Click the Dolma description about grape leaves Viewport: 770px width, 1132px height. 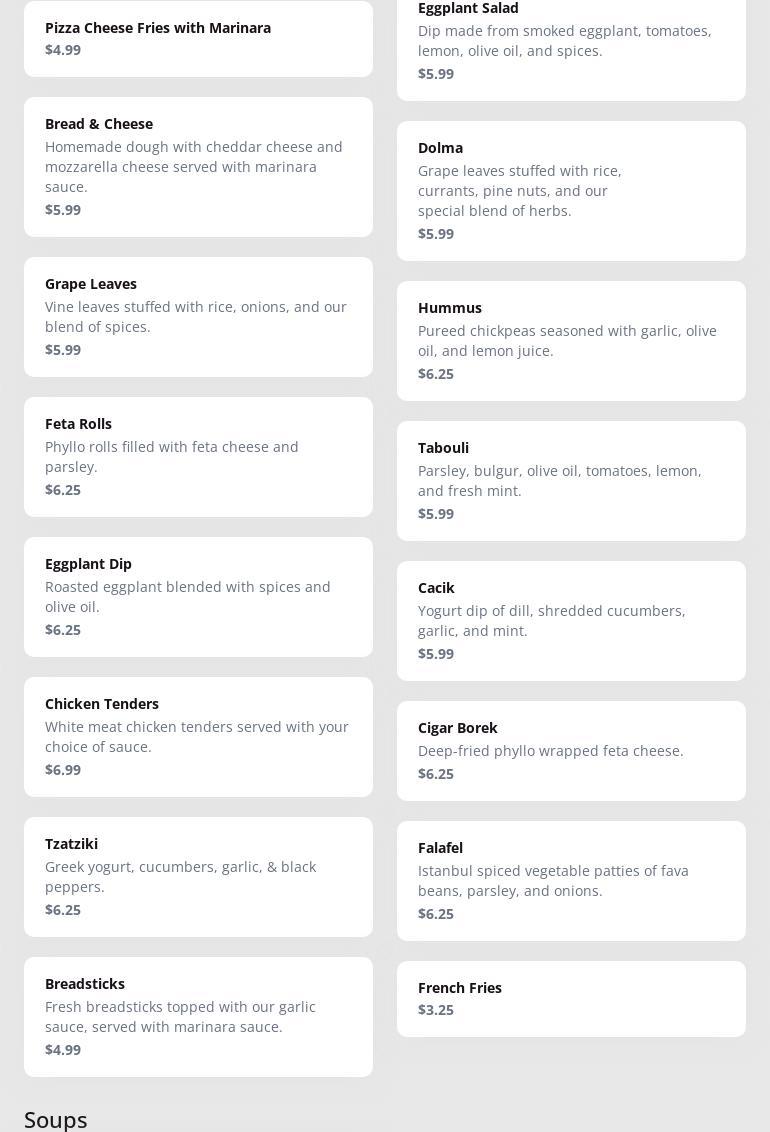coord(520,190)
